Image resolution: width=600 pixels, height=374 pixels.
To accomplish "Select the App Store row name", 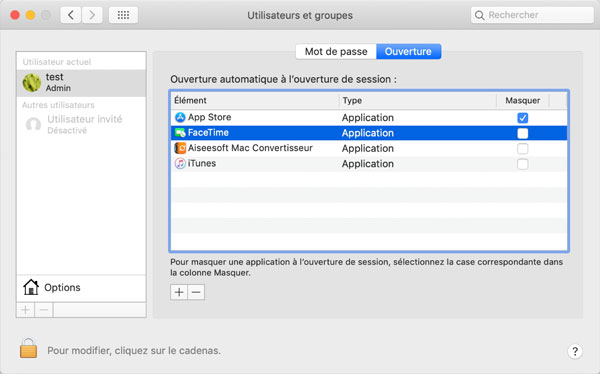I will coord(209,117).
